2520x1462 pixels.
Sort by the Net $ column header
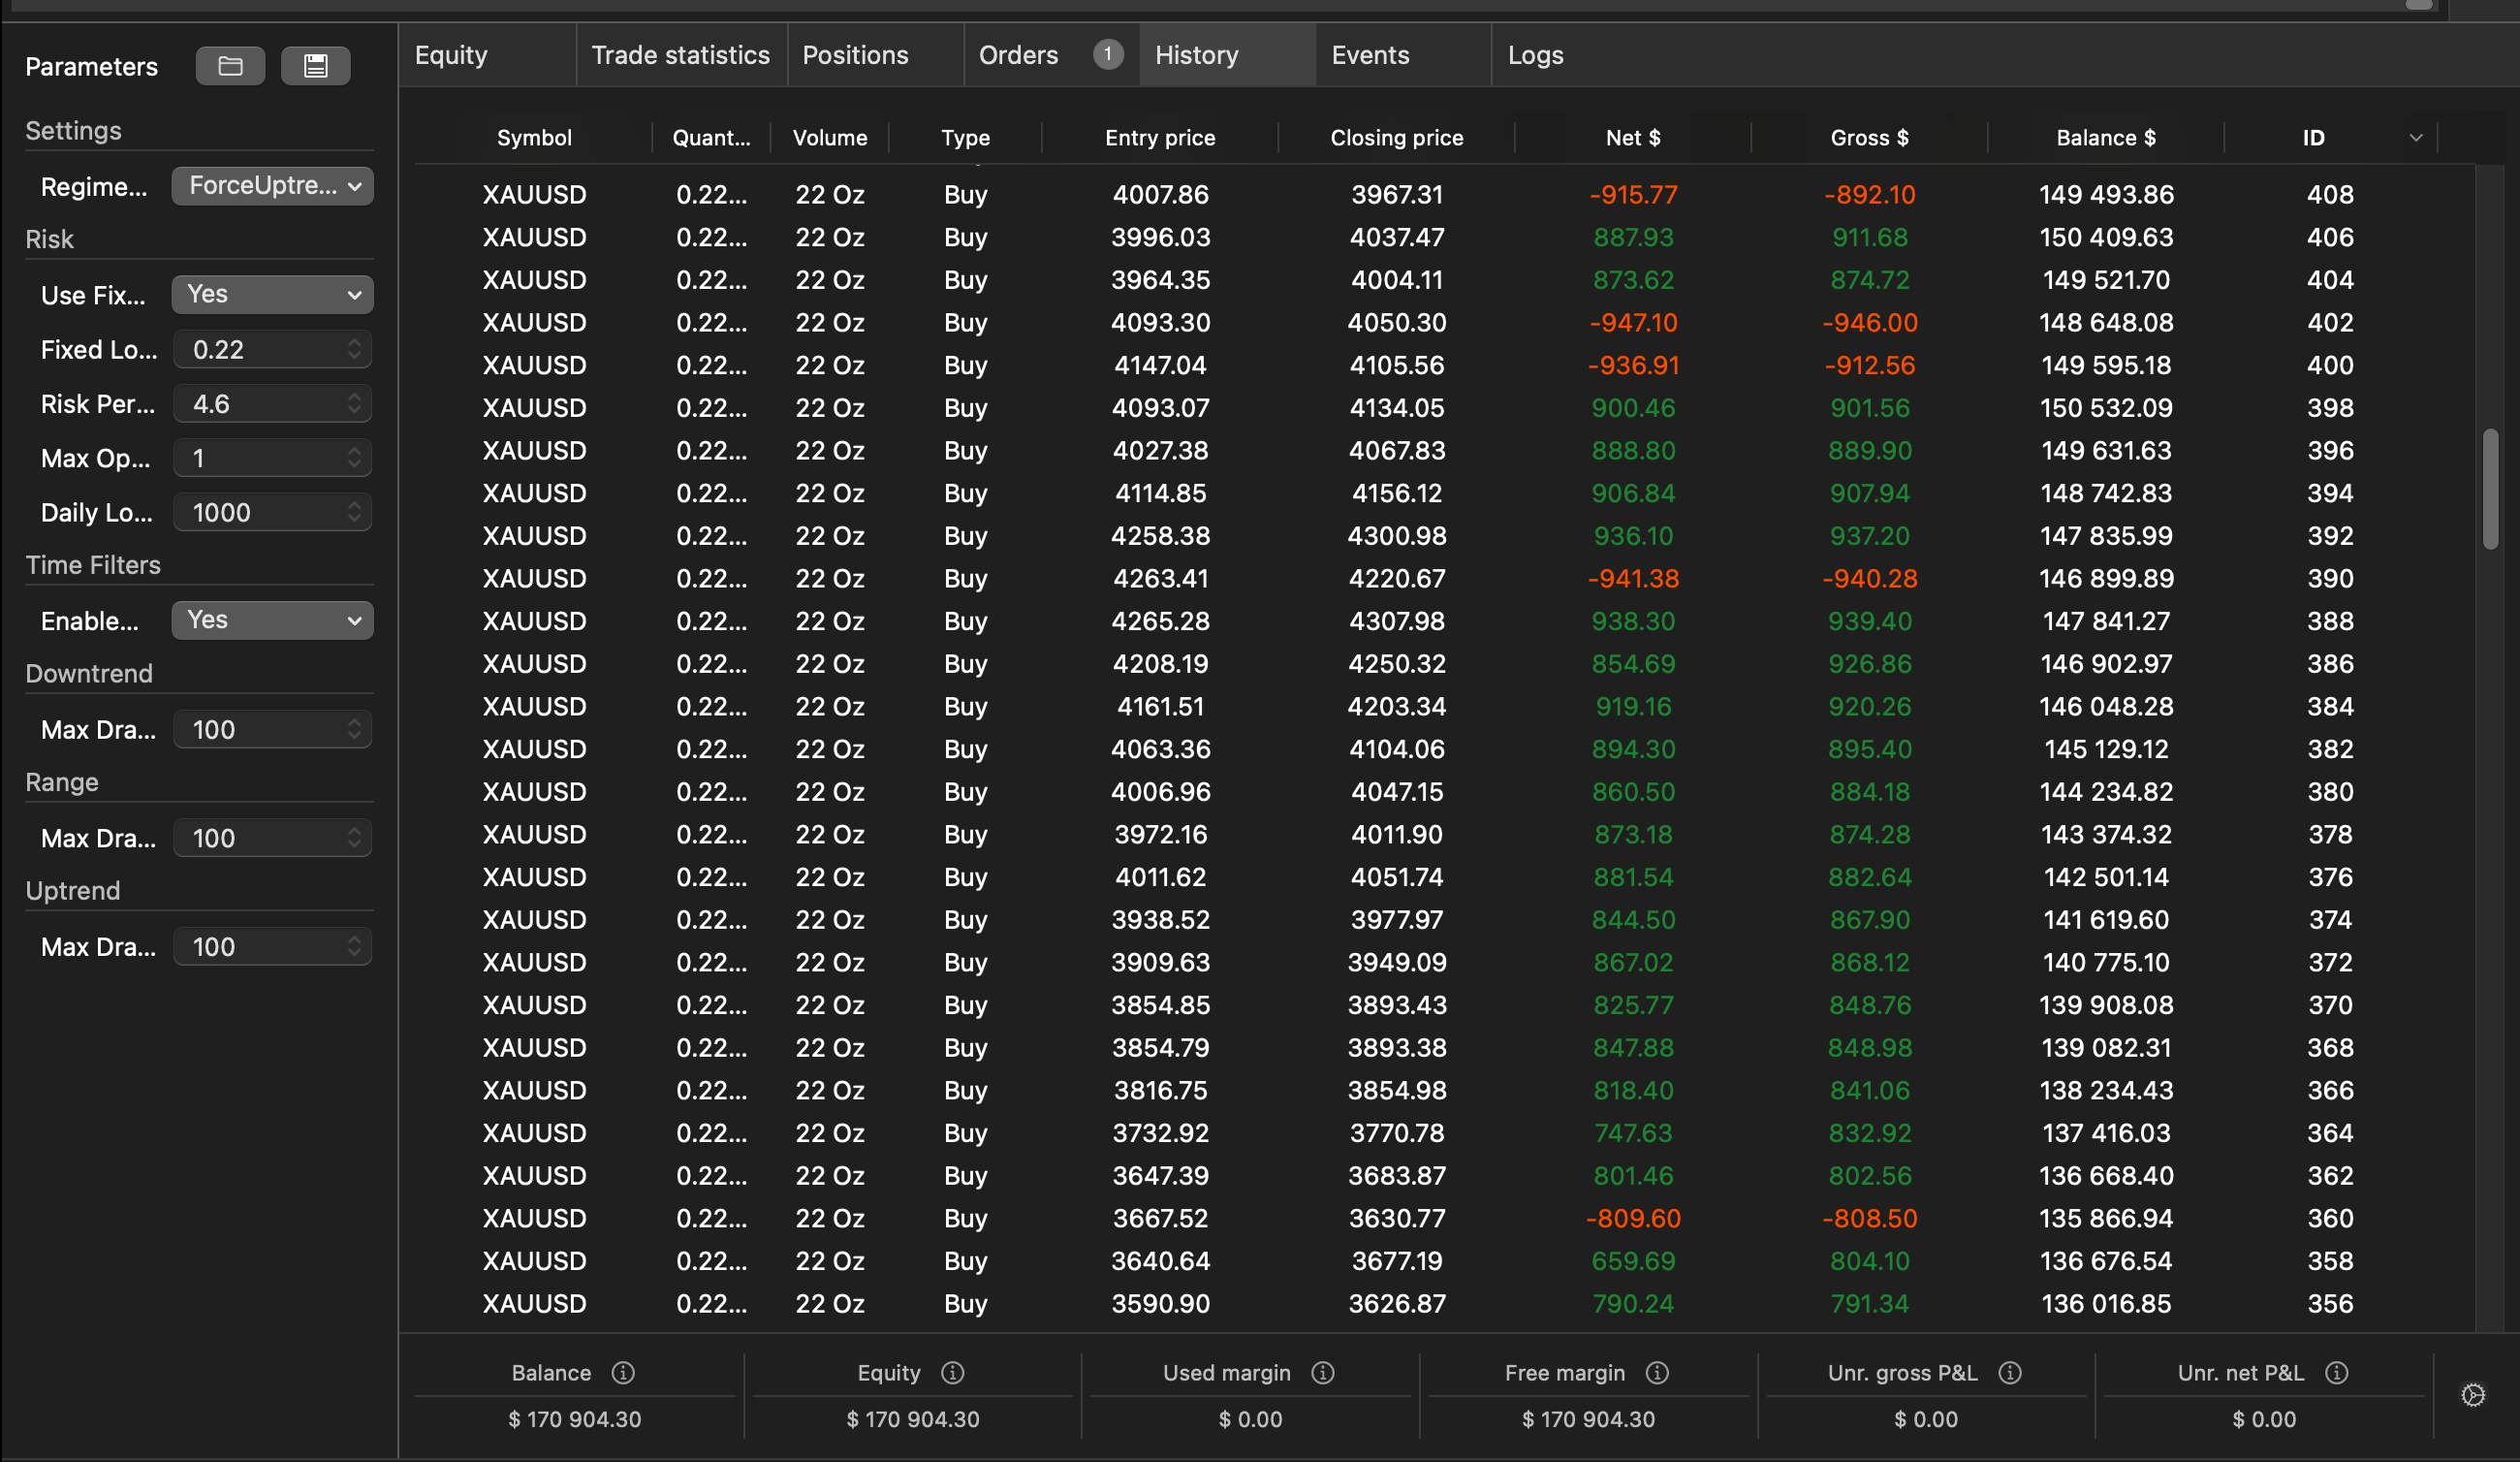tap(1632, 138)
